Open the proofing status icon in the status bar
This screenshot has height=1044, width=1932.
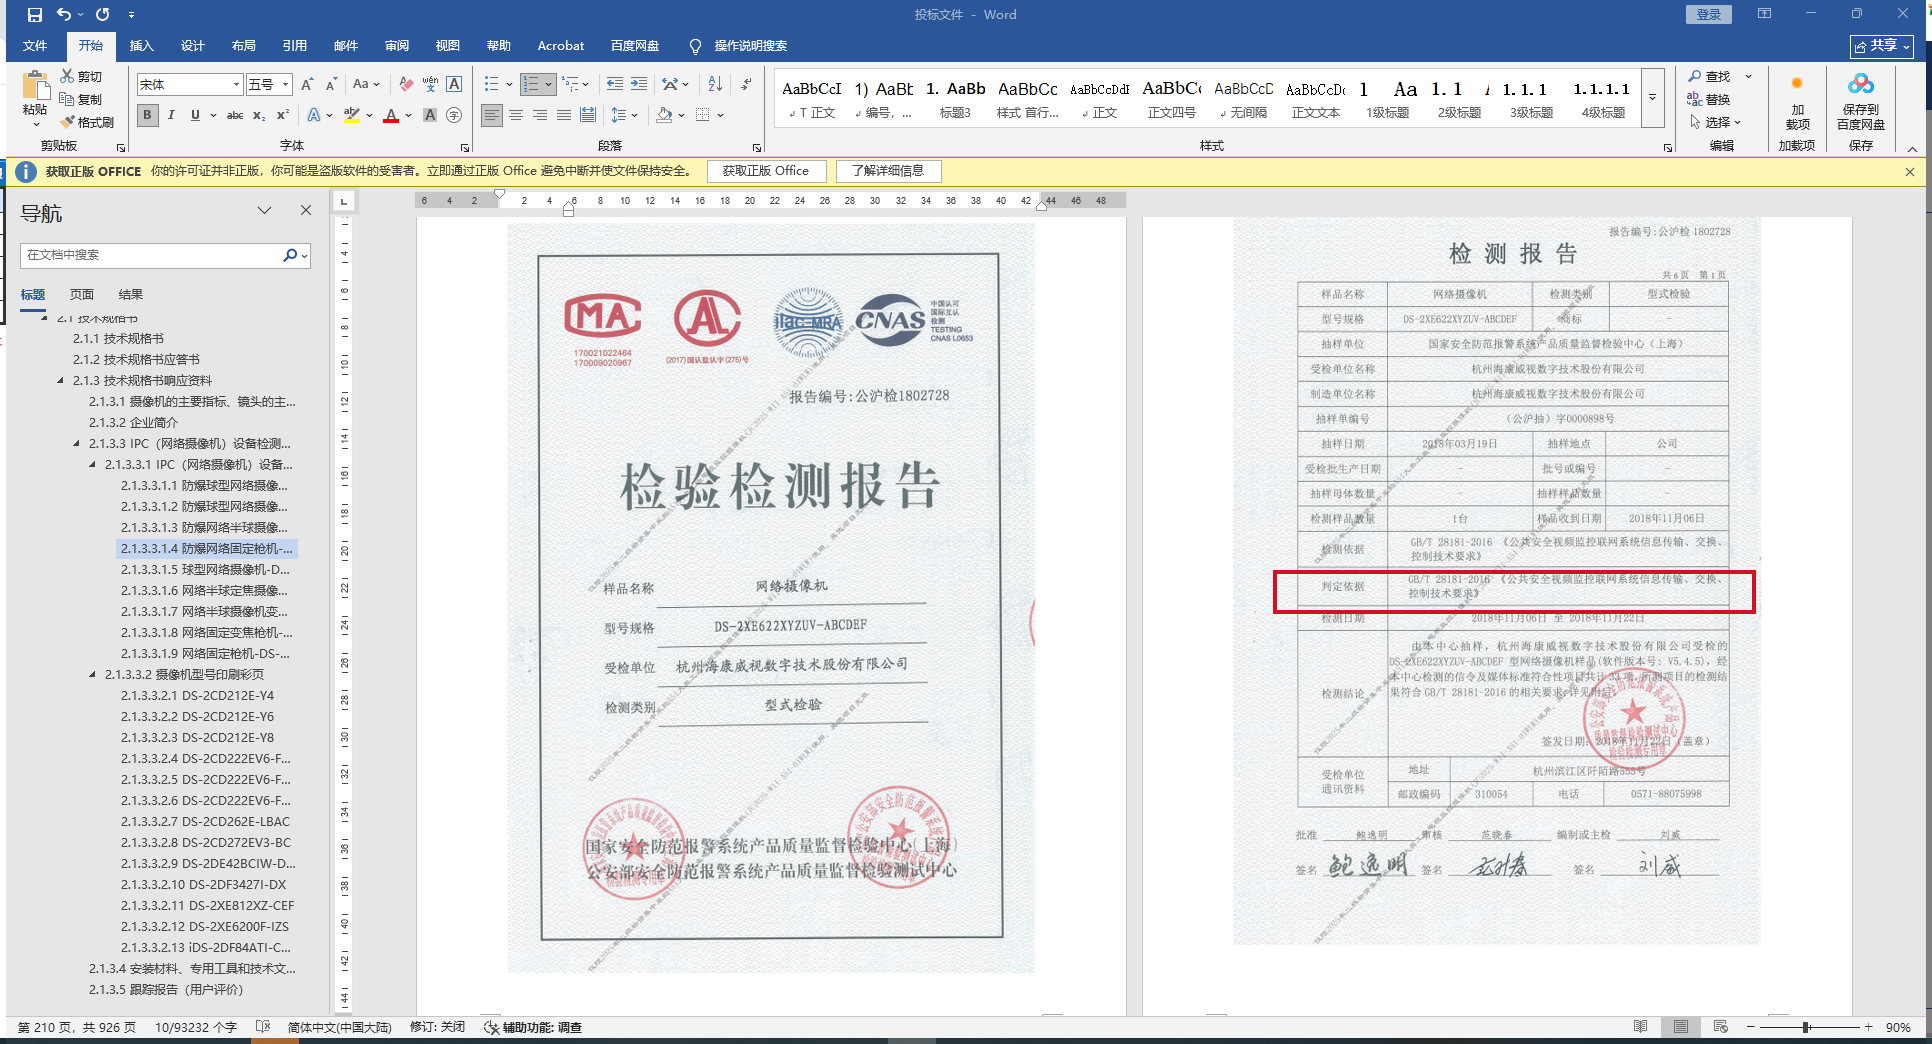point(263,1027)
